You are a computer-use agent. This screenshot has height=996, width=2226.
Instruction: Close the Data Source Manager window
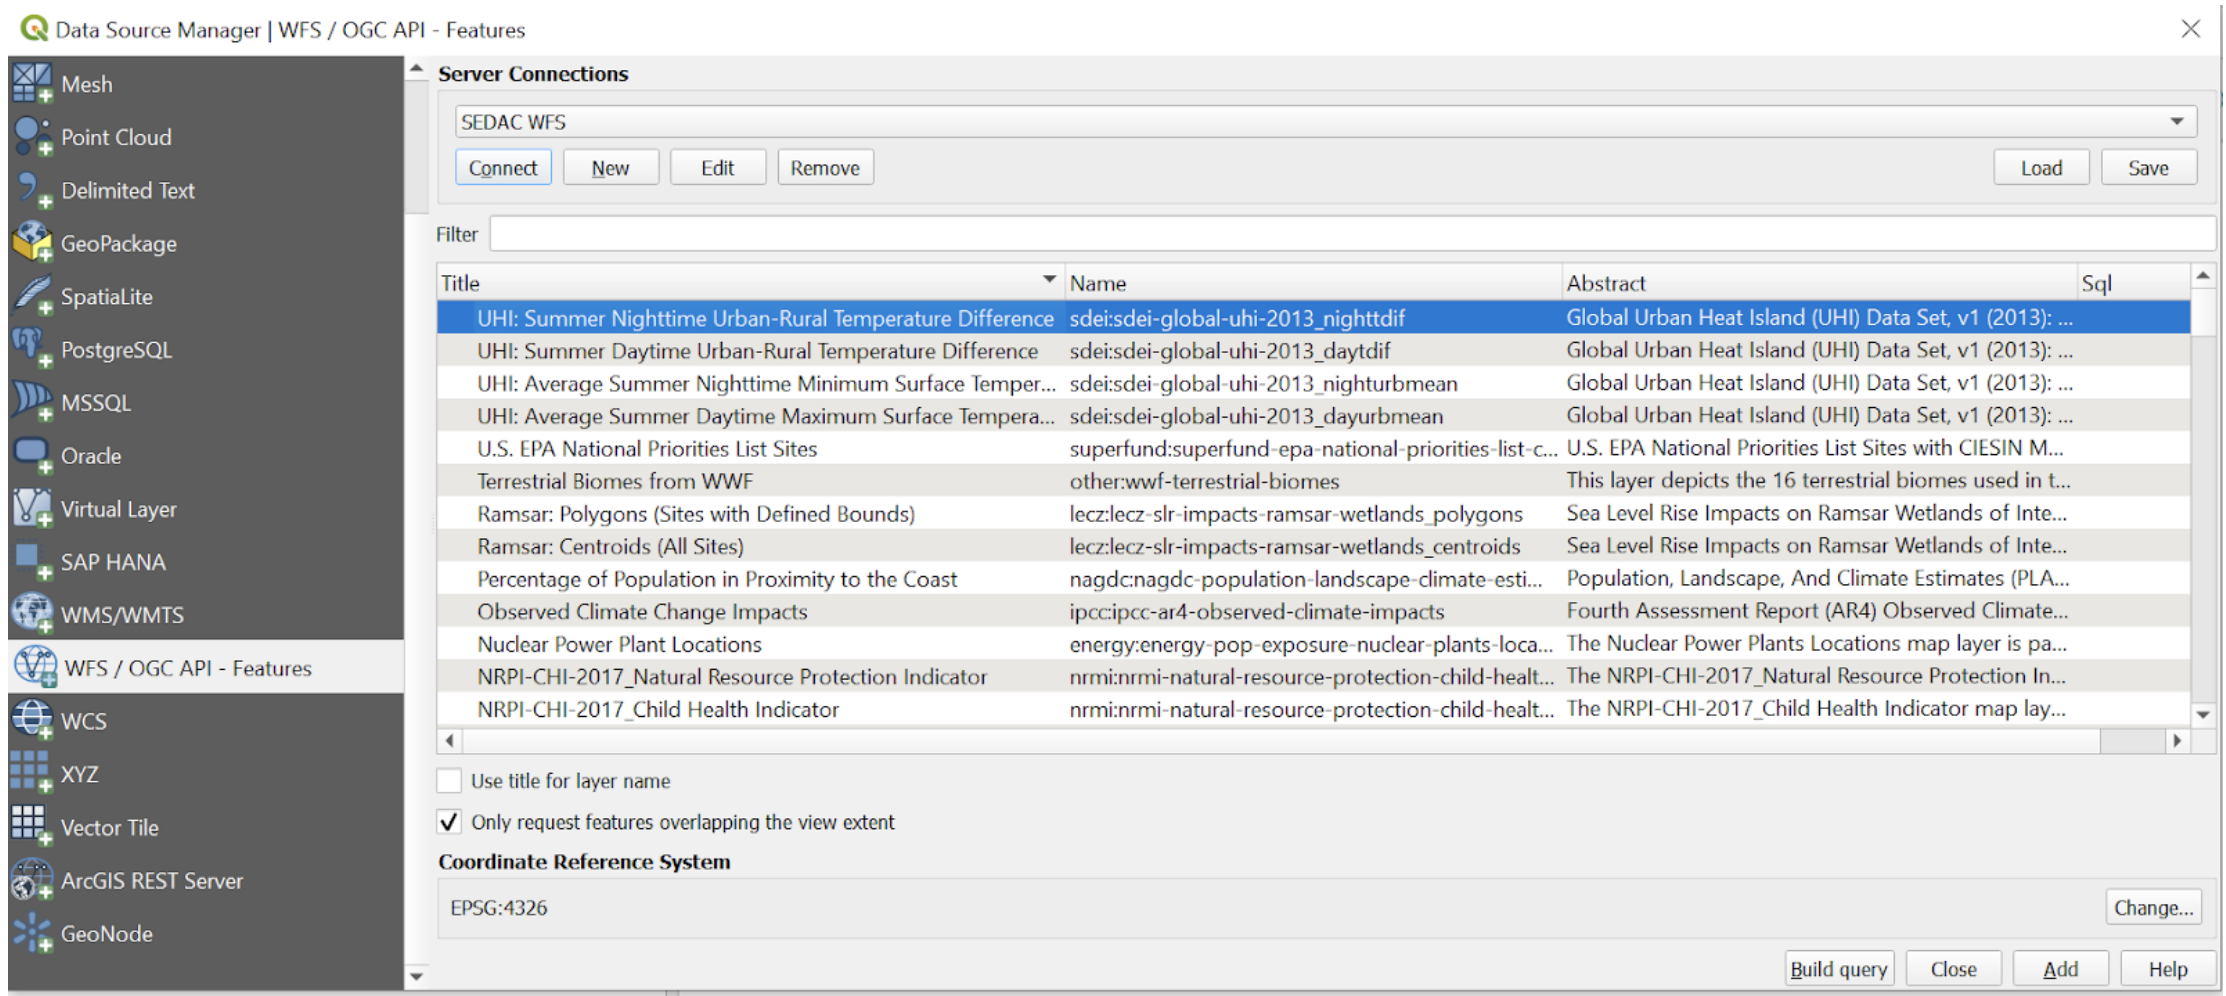click(x=2190, y=29)
